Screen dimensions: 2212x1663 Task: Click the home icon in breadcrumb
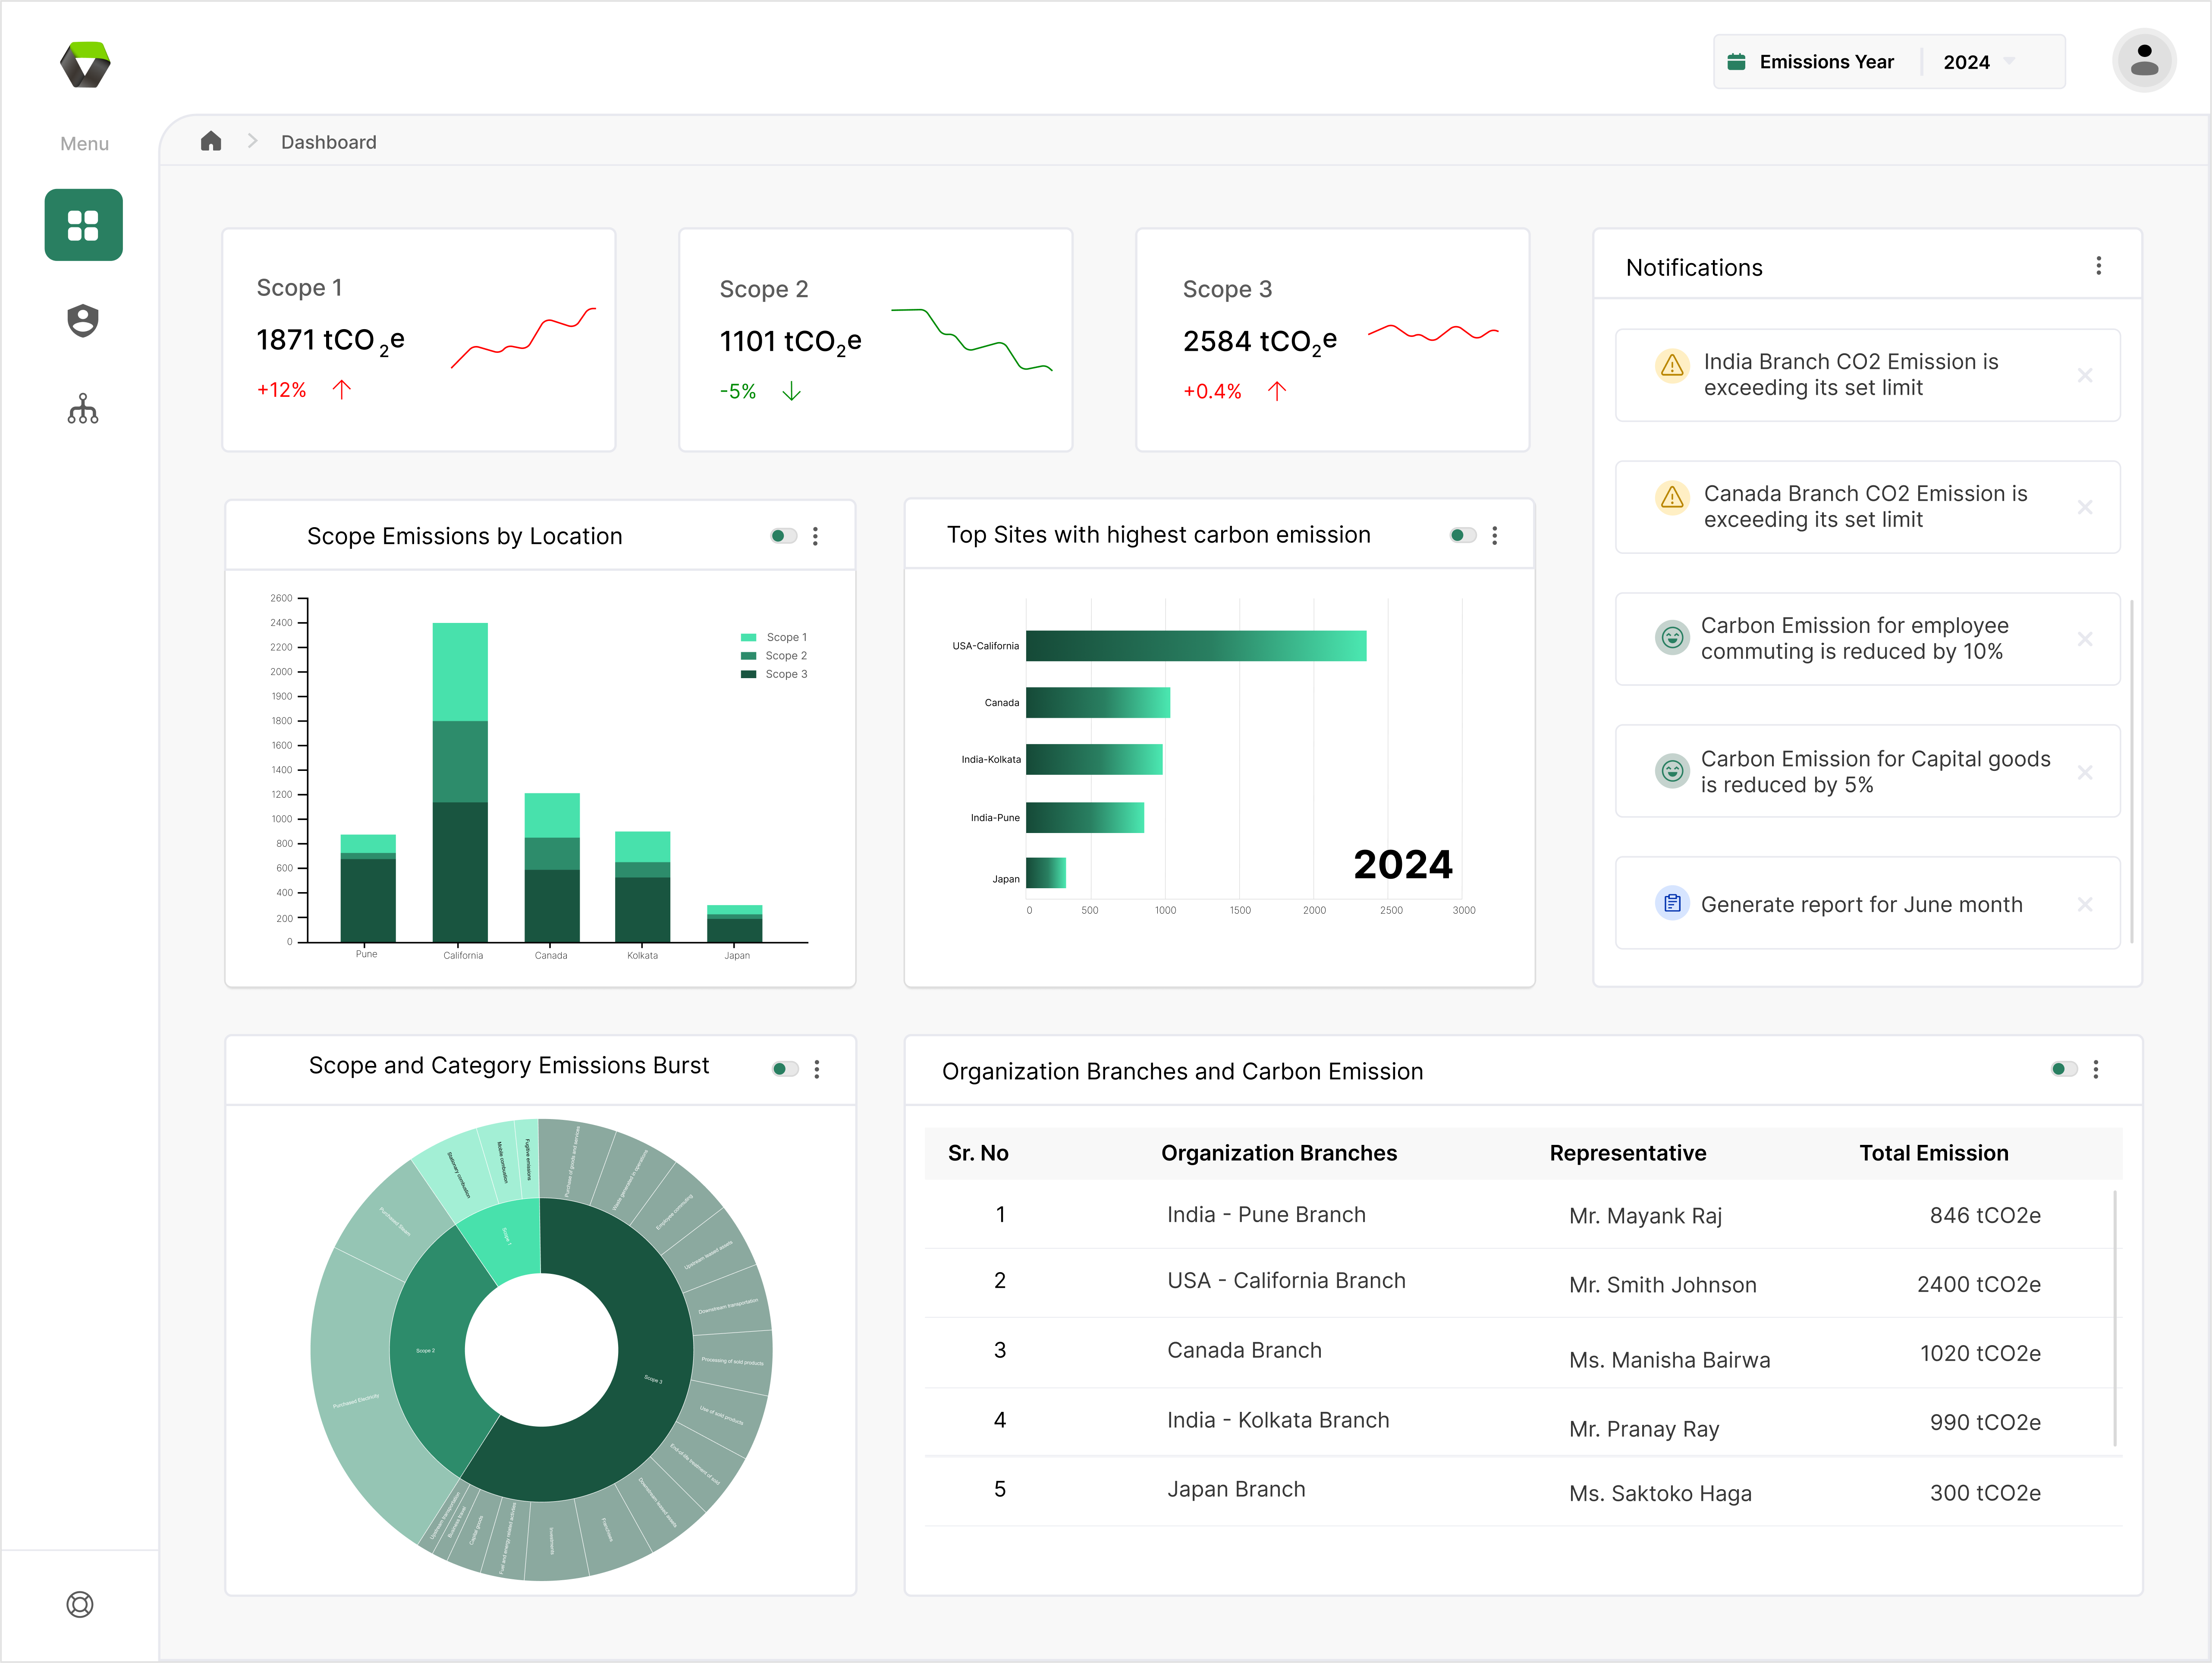pos(211,141)
